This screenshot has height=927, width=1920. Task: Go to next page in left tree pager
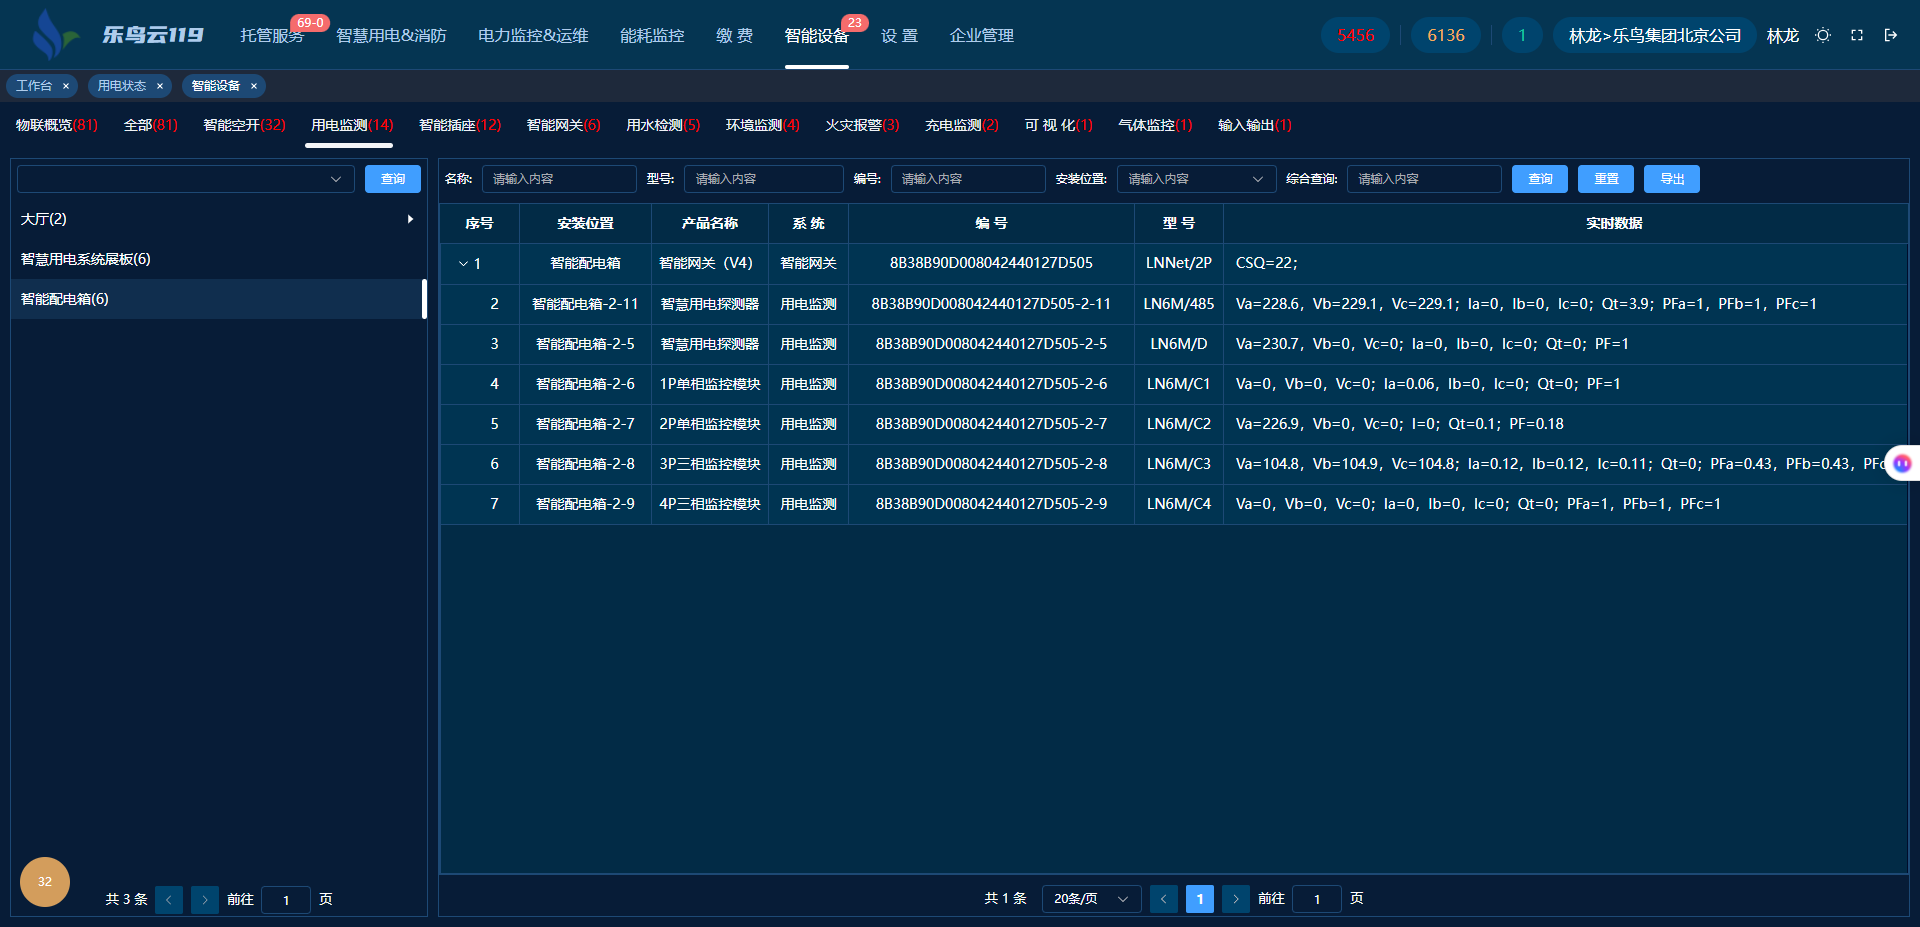[x=205, y=899]
